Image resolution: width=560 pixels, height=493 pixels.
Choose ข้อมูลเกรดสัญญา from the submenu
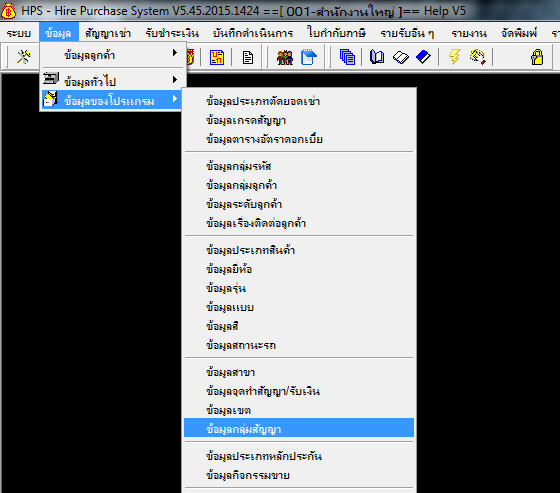point(299,120)
